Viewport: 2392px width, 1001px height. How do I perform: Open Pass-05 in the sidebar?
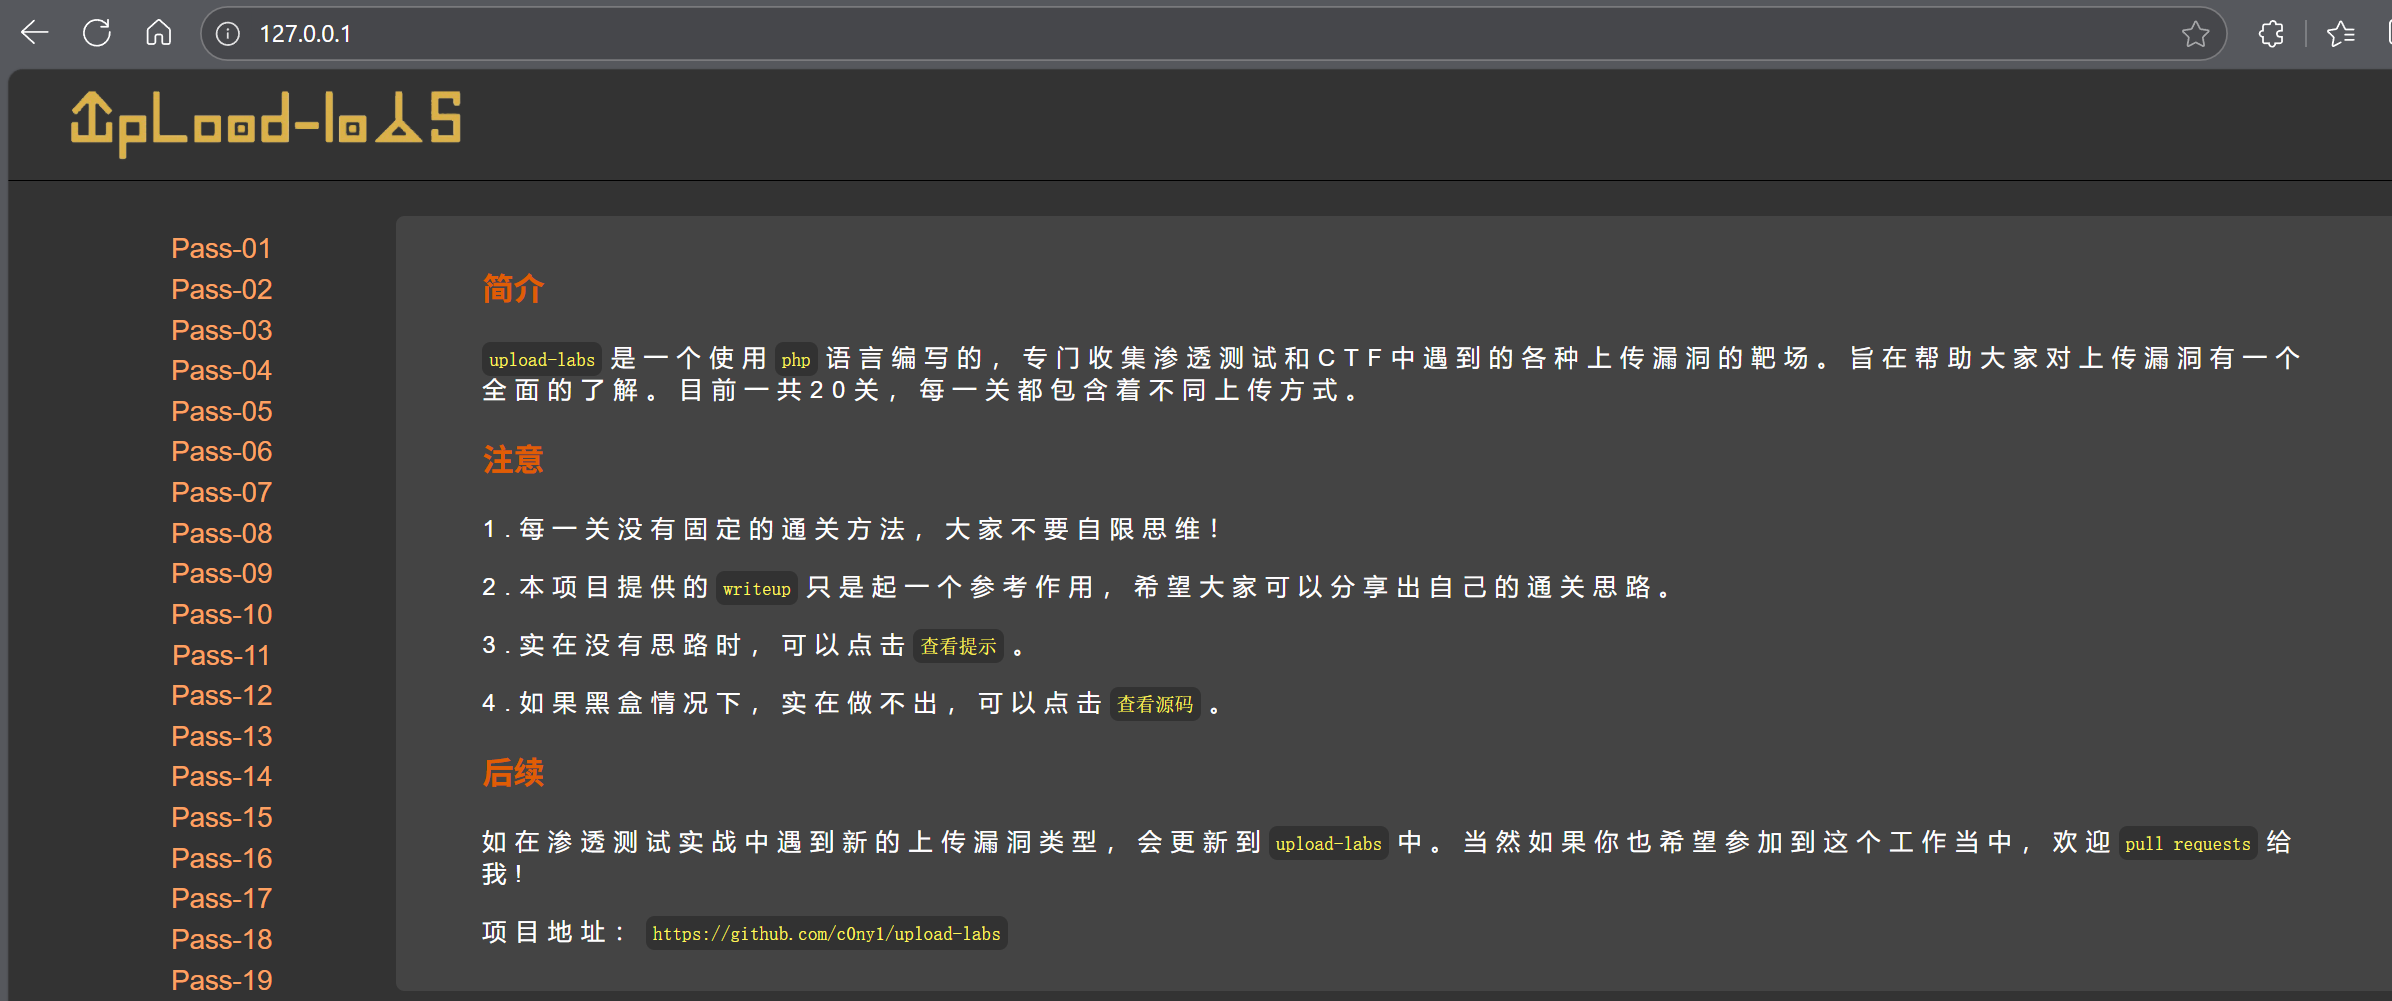(221, 411)
